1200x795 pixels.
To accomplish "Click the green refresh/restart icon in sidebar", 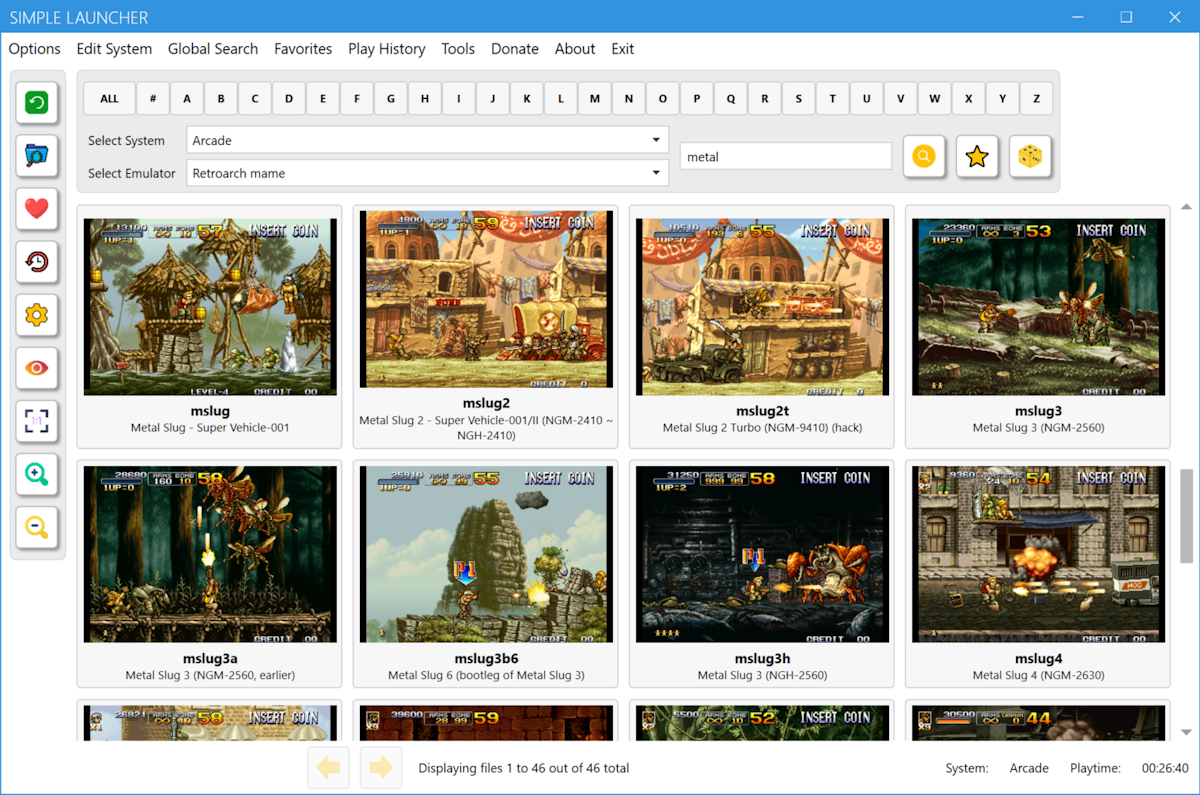I will (37, 101).
